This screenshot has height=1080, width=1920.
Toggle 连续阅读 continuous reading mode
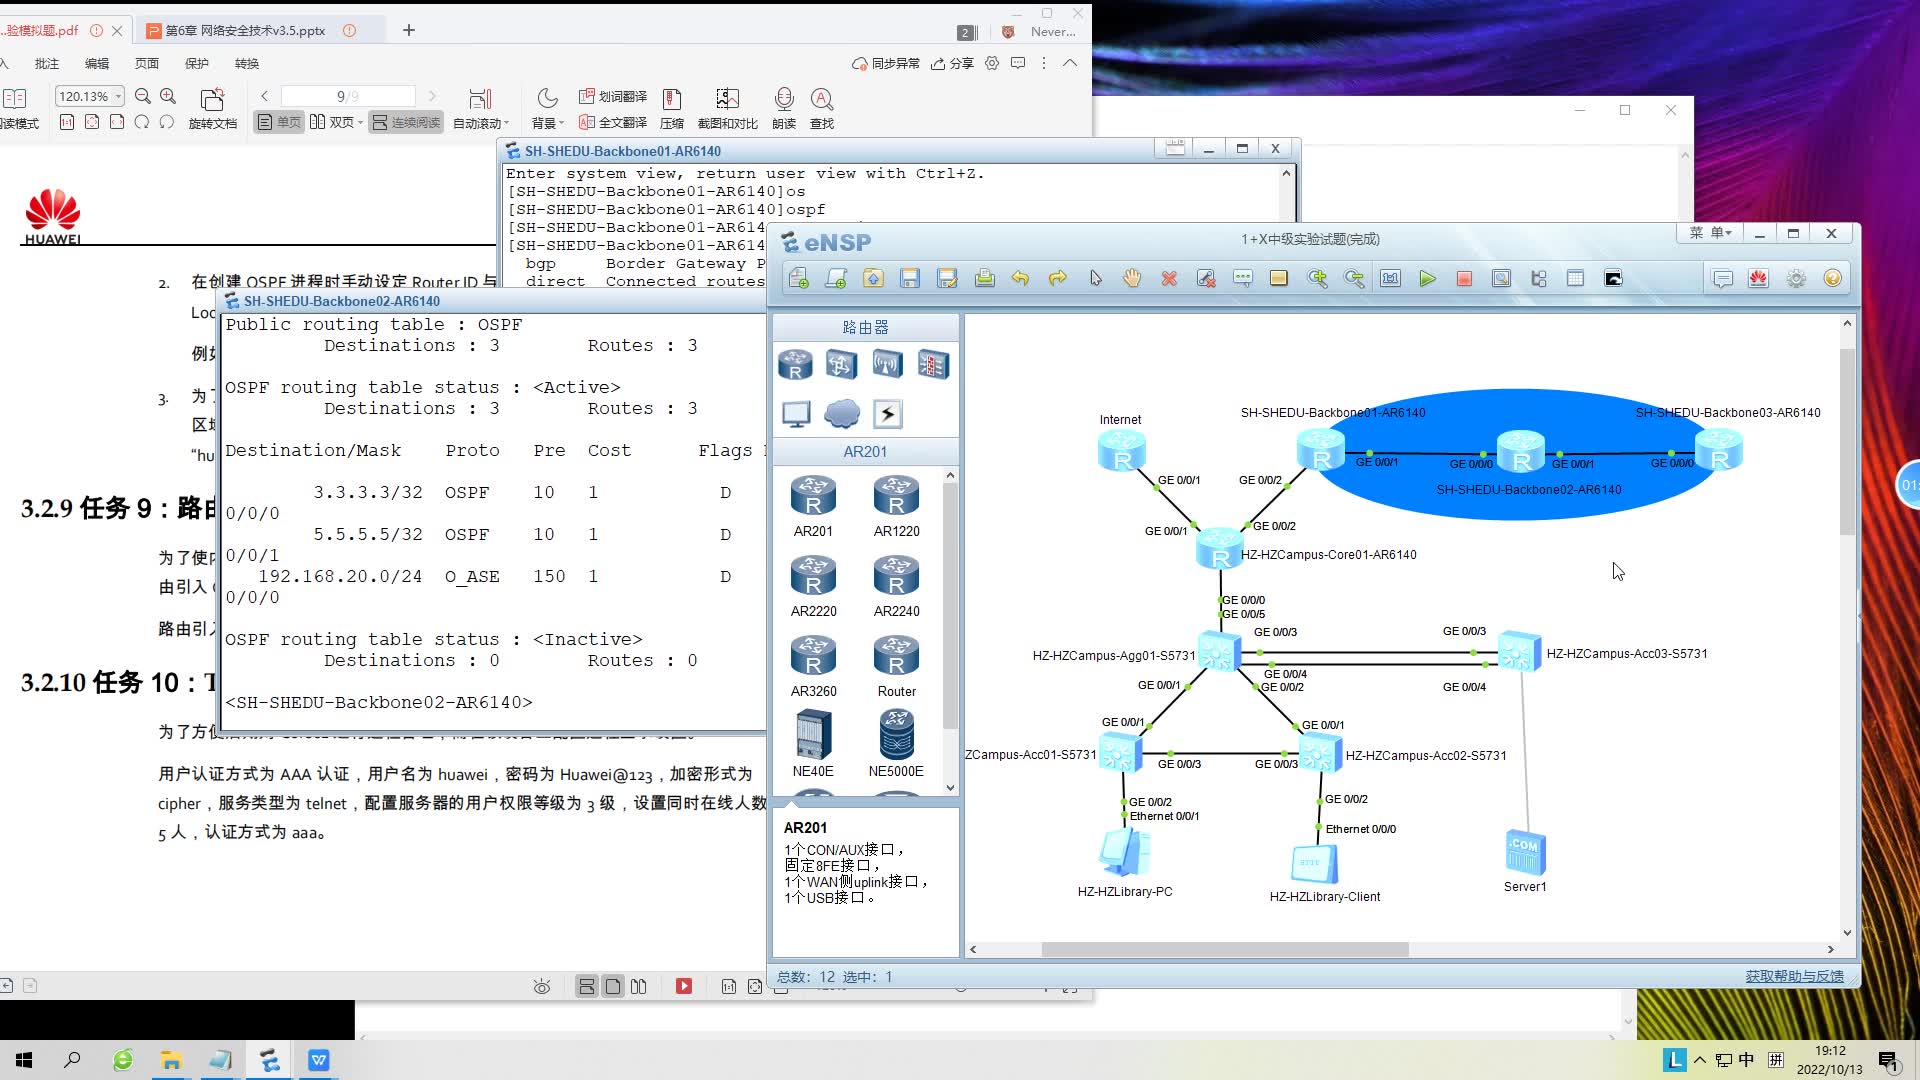(x=406, y=122)
